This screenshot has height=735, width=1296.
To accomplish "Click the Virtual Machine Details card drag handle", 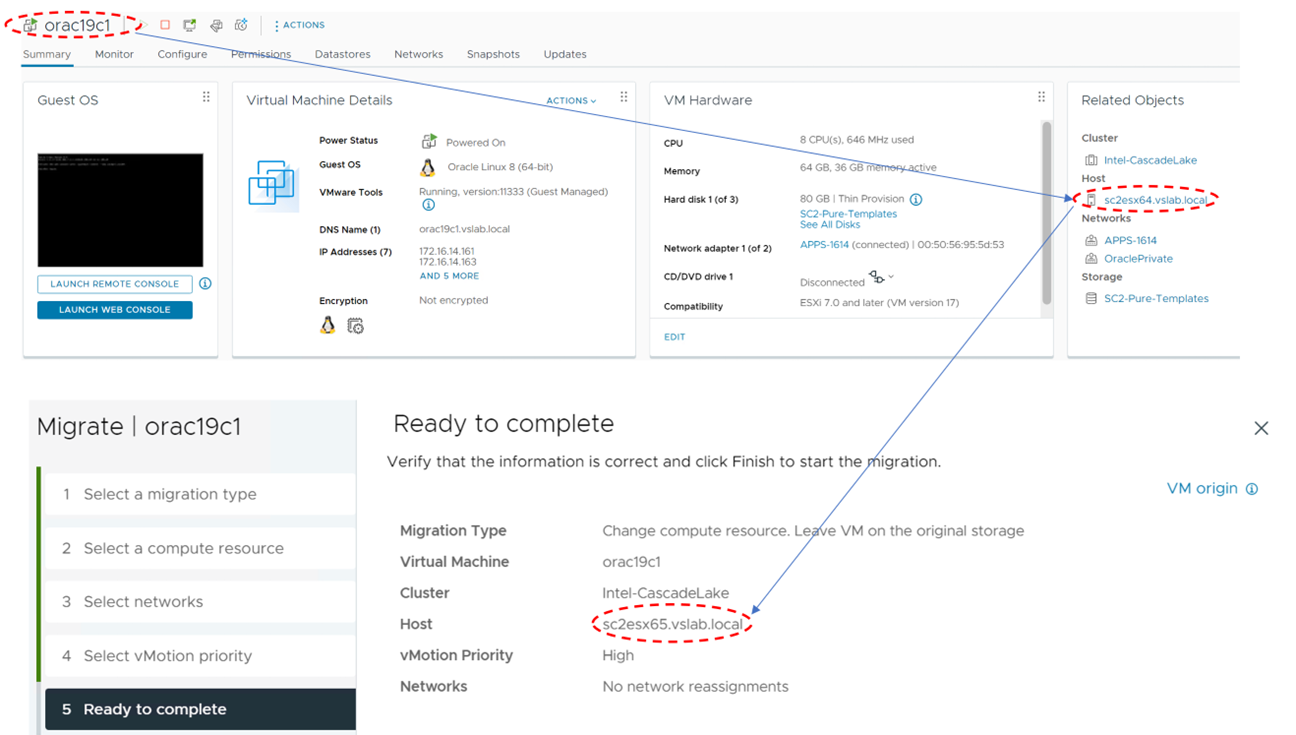I will point(623,97).
